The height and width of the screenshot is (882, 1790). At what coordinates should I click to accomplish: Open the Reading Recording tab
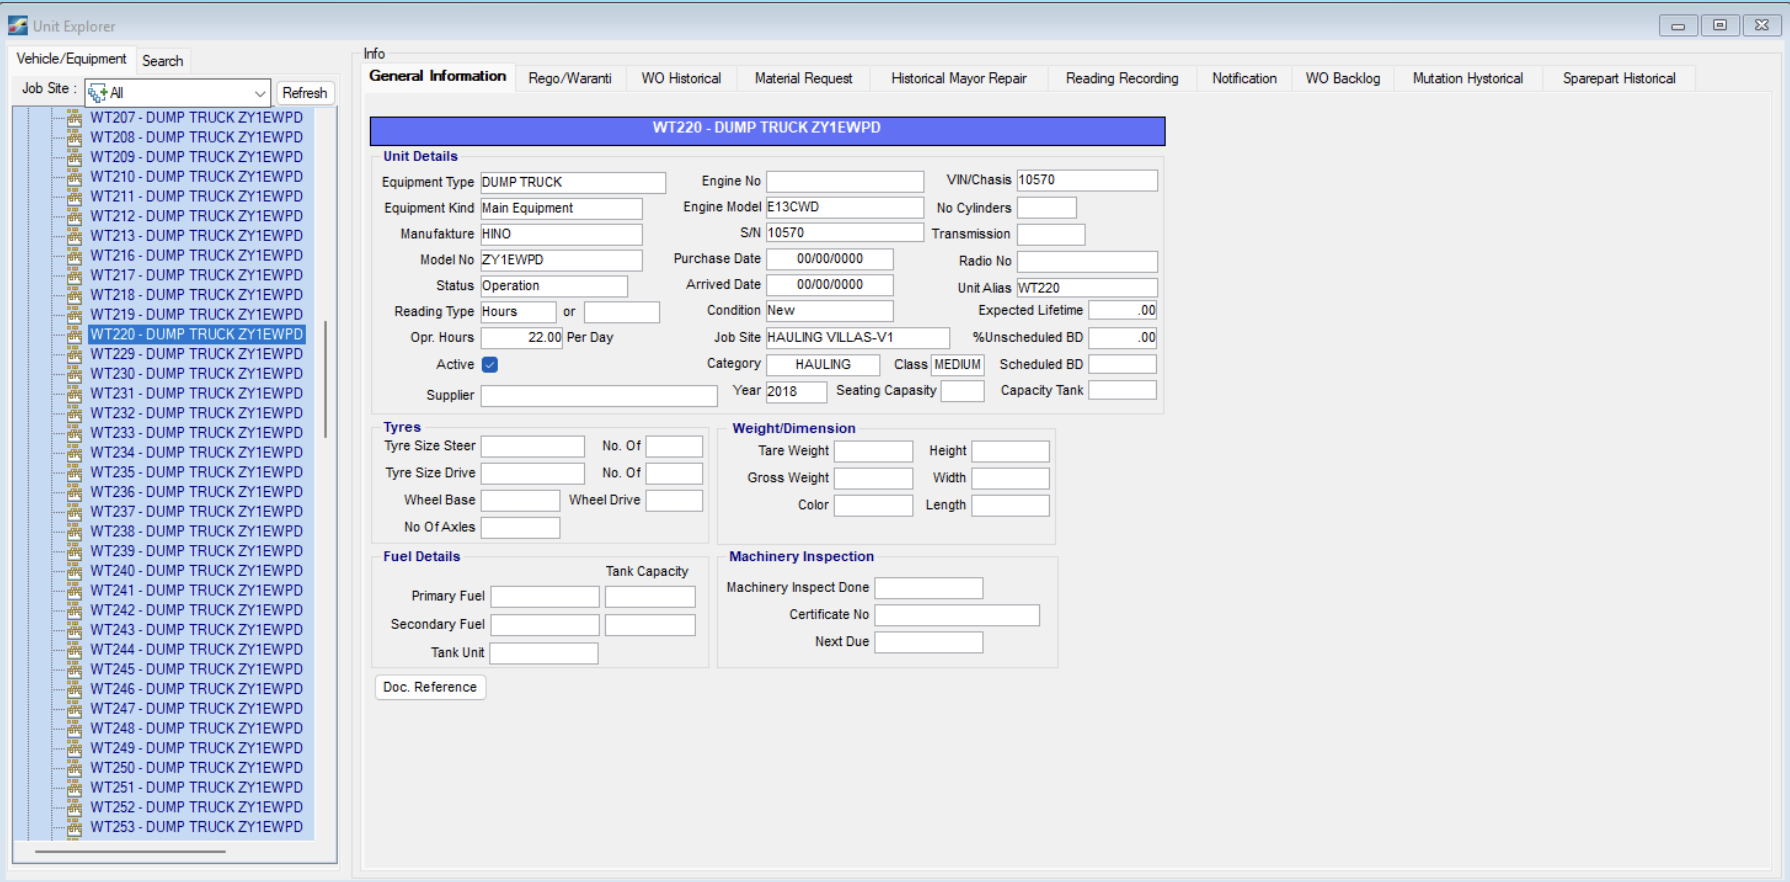pos(1122,78)
